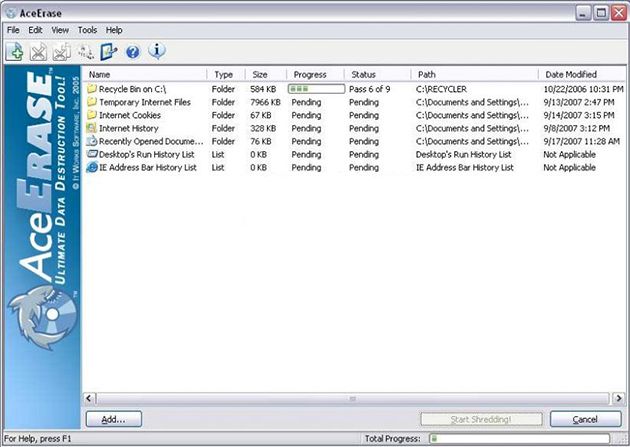The width and height of the screenshot is (630, 447).
Task: Click the AceErase title bar app icon
Action: (11, 13)
